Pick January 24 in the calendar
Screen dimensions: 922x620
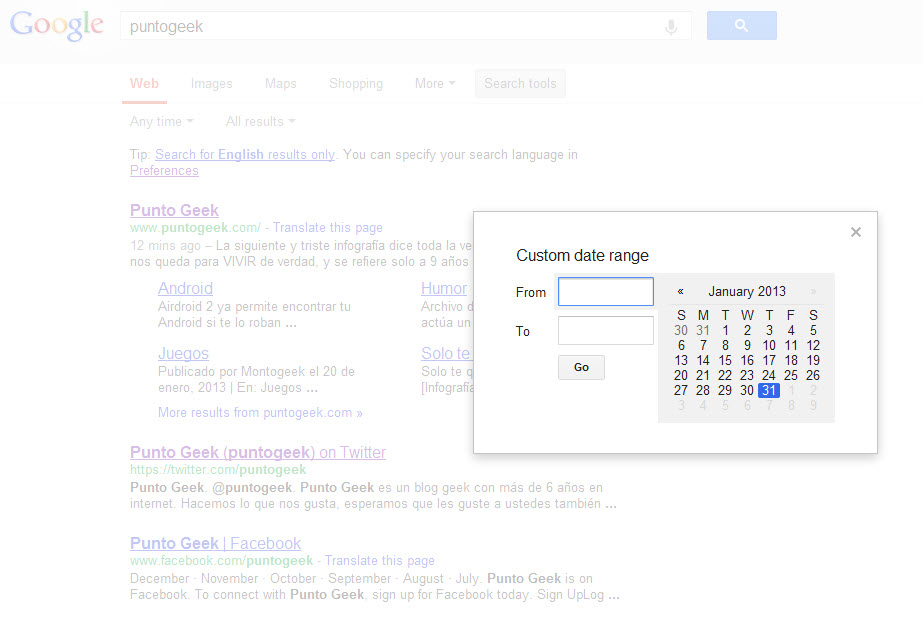click(769, 375)
